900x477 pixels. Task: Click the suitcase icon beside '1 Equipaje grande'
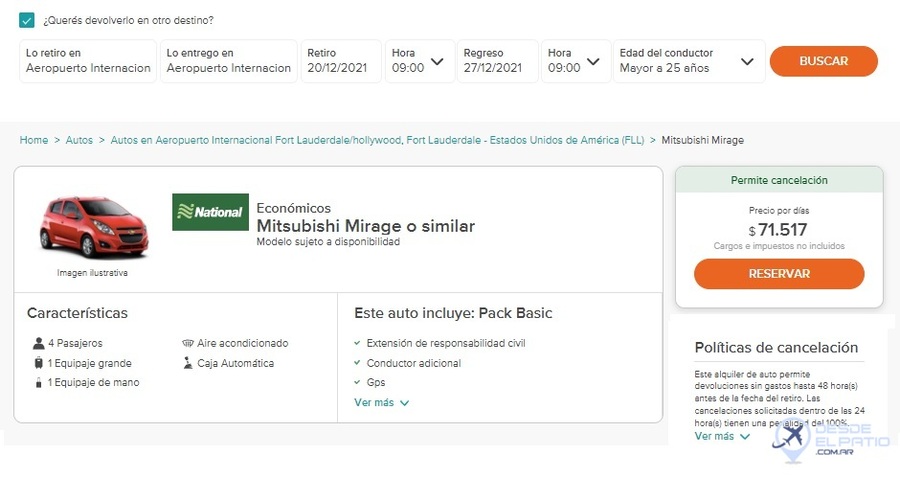point(38,363)
